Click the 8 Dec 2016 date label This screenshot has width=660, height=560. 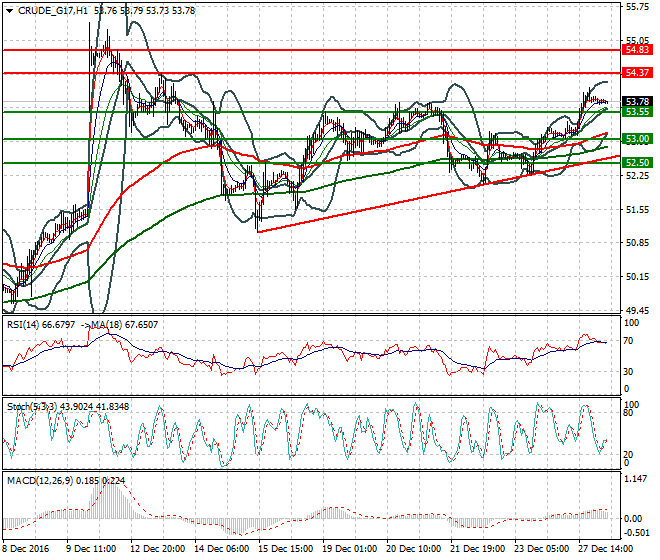26,549
